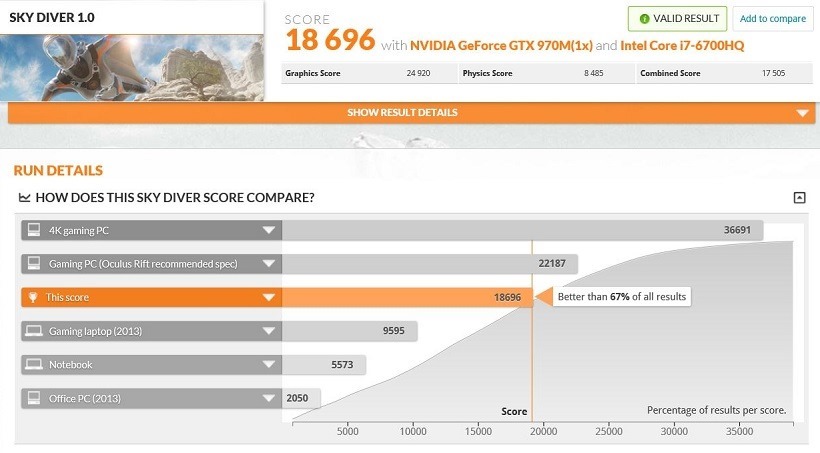Click the monitor icon next to Gaming PC Oculus Rift

(34, 263)
